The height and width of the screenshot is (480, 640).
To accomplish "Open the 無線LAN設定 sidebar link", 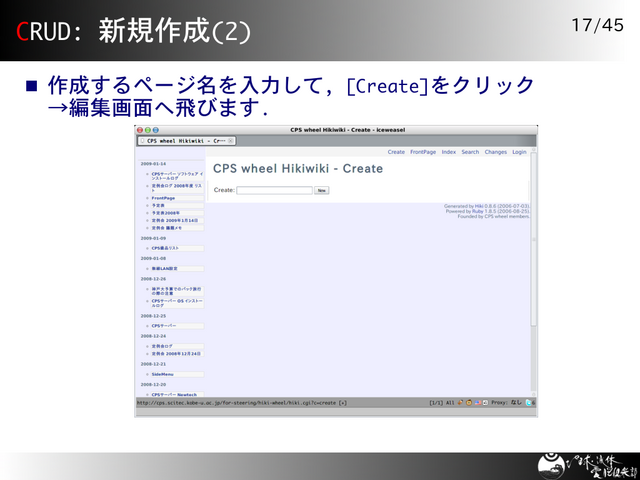I will [165, 268].
